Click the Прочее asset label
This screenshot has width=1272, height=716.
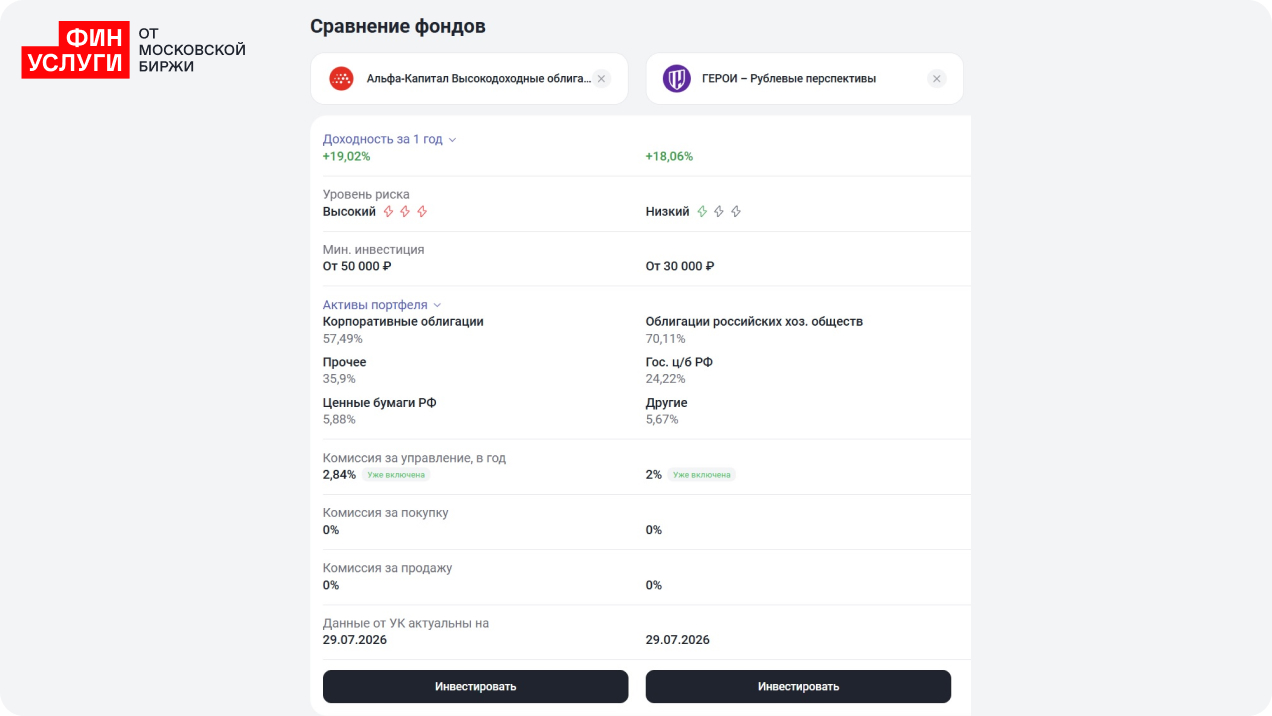click(x=344, y=362)
